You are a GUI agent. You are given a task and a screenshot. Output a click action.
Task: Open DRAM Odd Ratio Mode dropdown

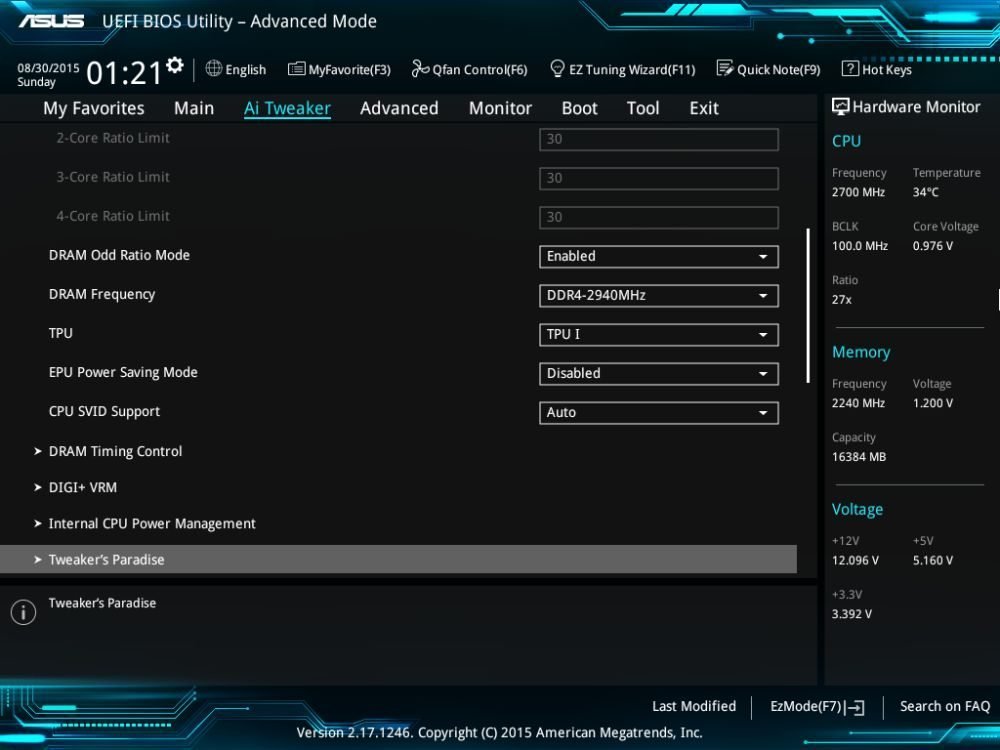659,256
